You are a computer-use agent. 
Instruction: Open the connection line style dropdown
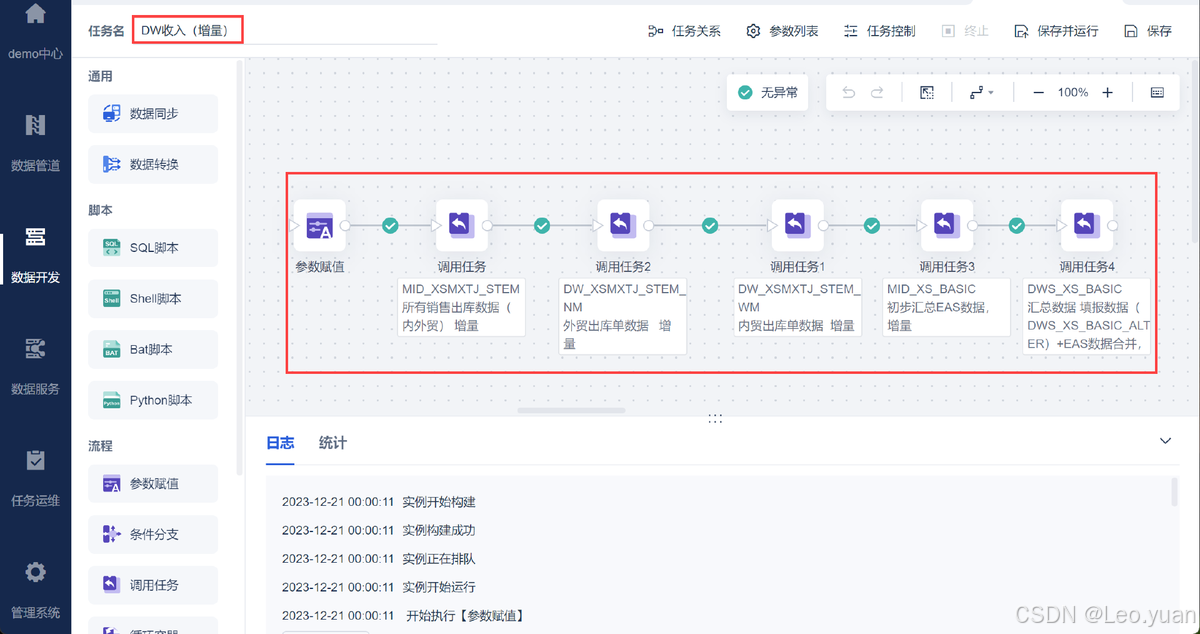pos(981,92)
